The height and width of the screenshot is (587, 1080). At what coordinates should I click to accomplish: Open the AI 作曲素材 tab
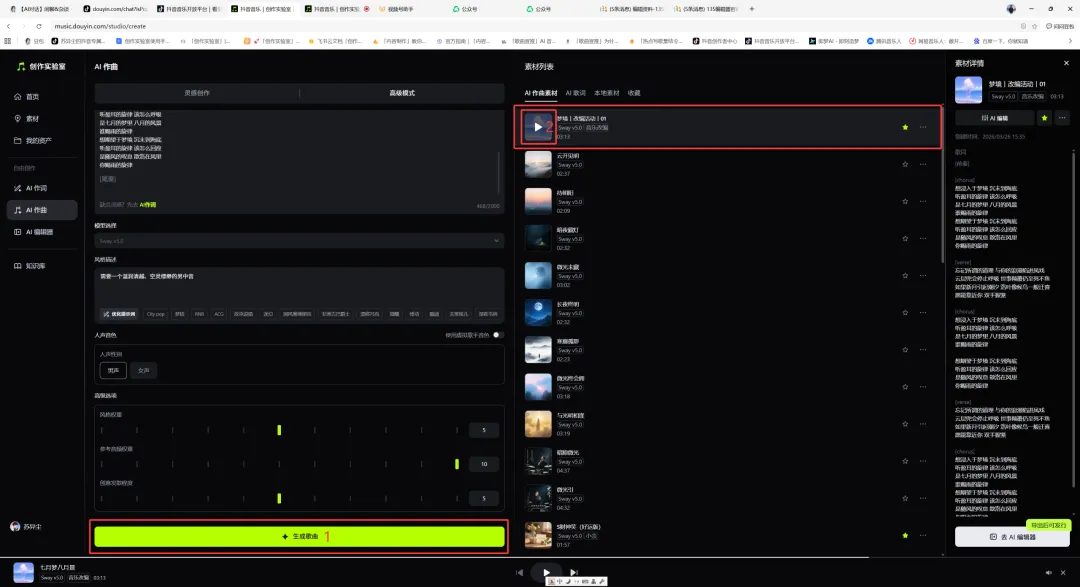pyautogui.click(x=541, y=93)
